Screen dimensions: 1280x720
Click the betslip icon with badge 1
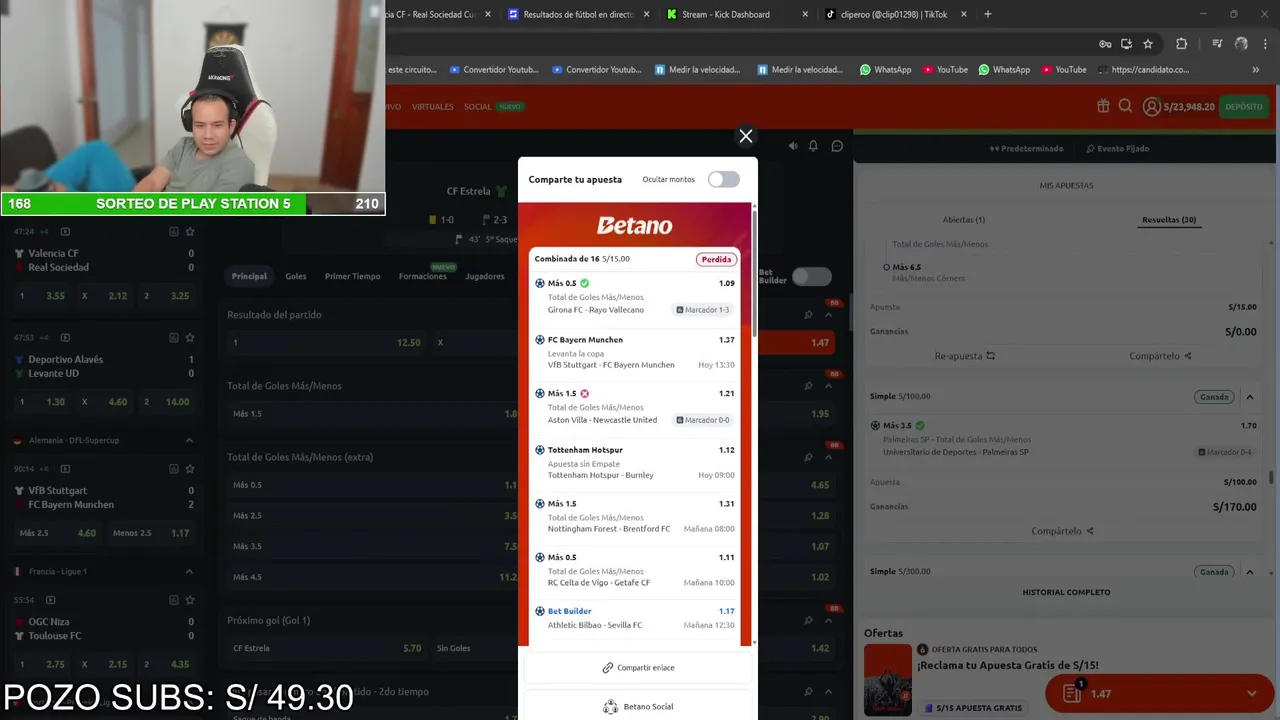coord(1073,693)
